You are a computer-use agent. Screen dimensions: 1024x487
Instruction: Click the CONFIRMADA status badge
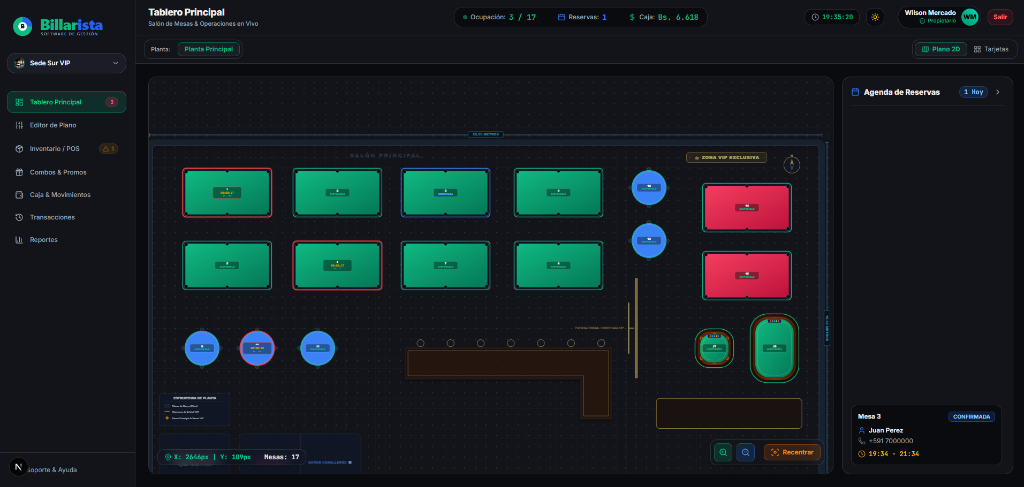[x=971, y=416]
